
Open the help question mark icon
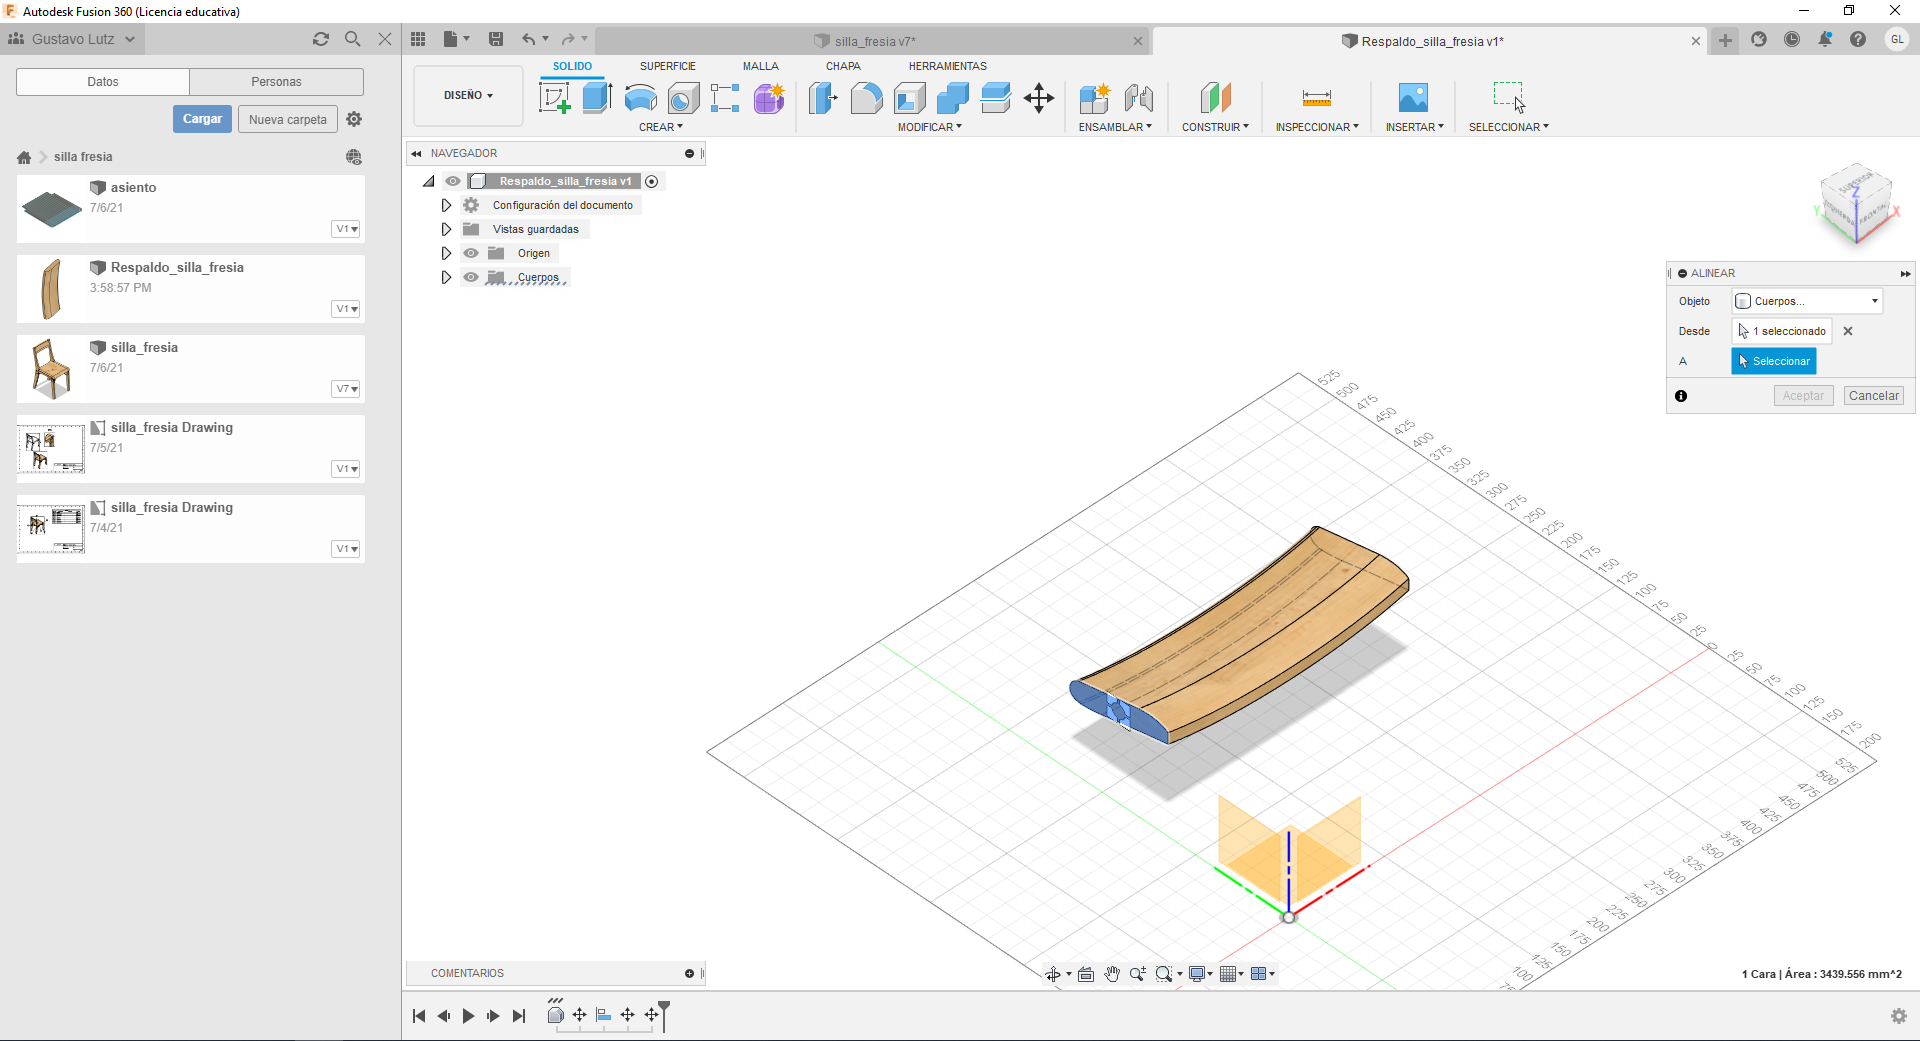pyautogui.click(x=1858, y=39)
